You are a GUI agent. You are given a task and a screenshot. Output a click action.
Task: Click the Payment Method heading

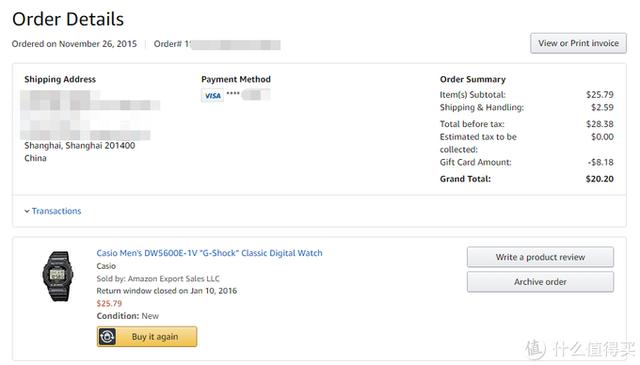click(x=236, y=79)
